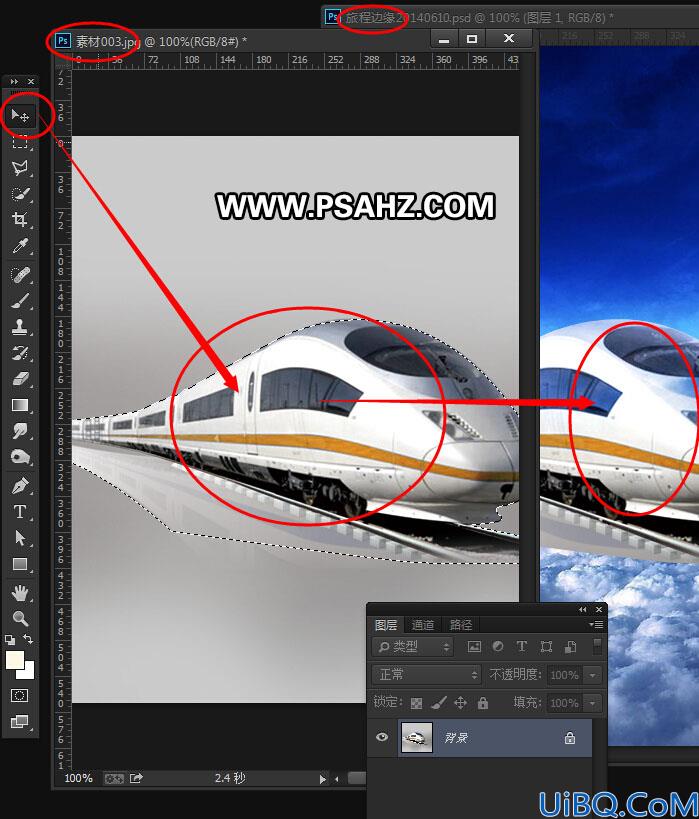
Task: Select the Quick Selection tool
Action: (20, 194)
